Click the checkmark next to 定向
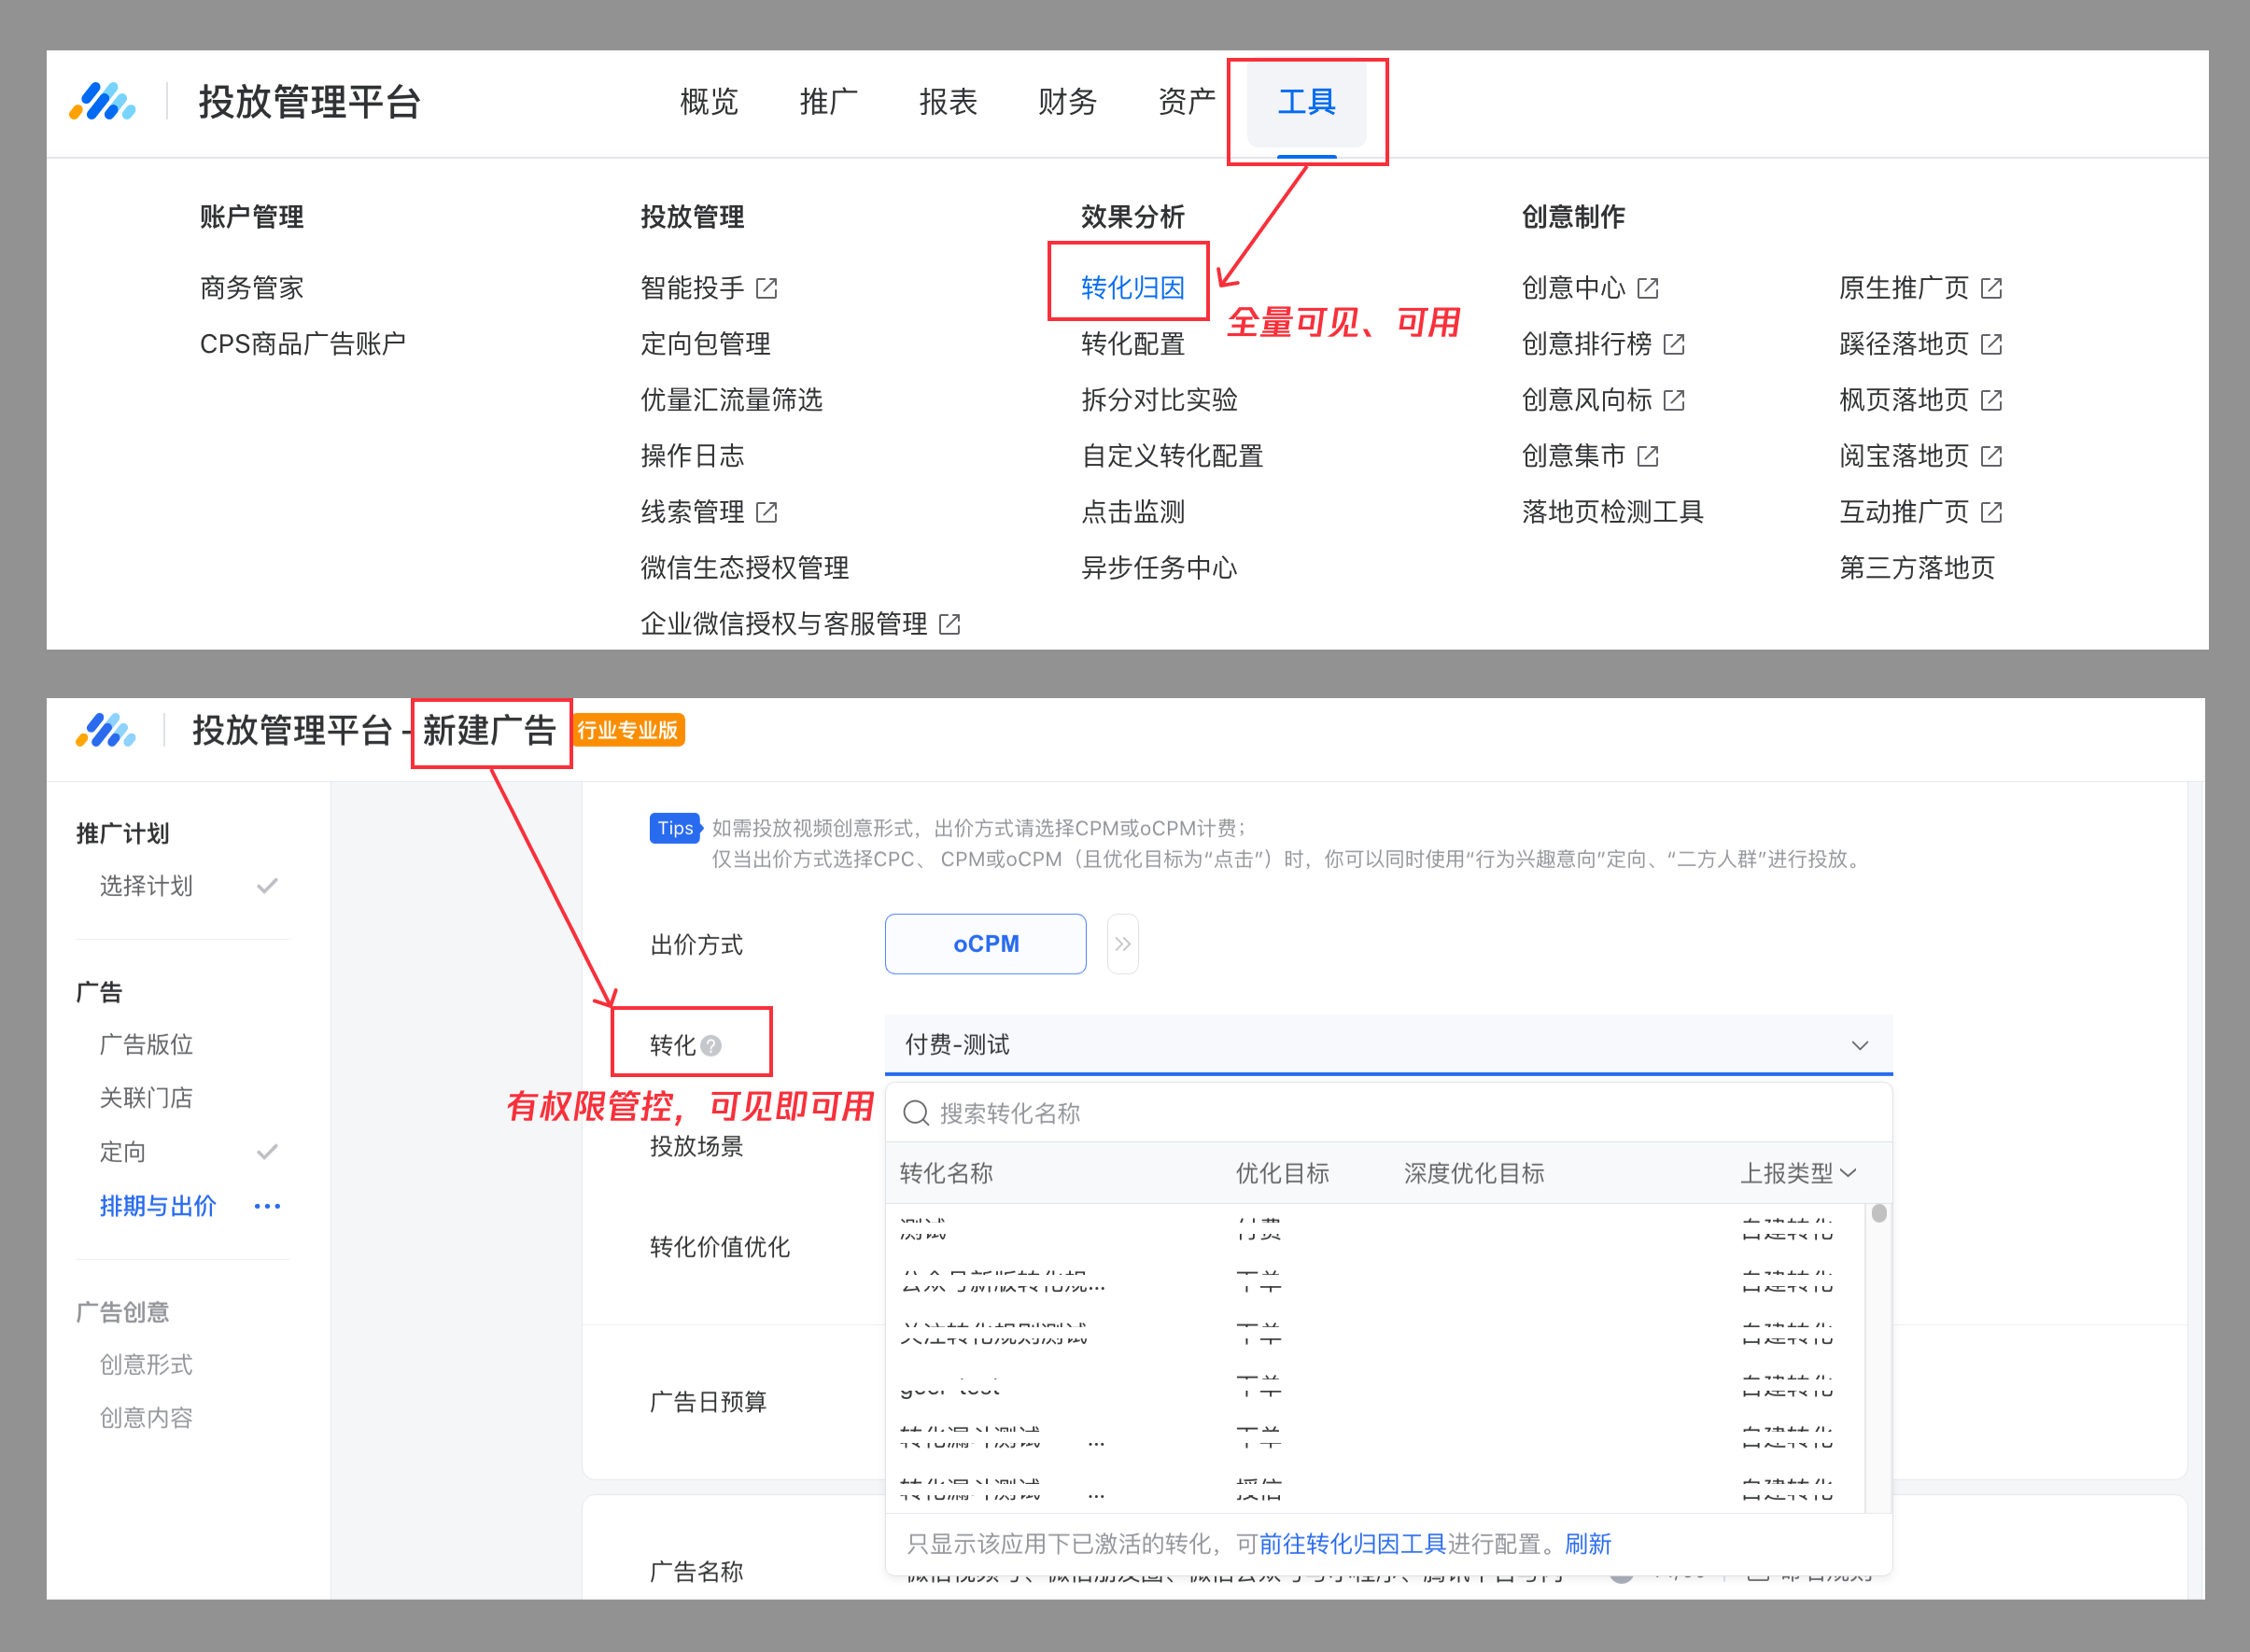 [x=267, y=1152]
